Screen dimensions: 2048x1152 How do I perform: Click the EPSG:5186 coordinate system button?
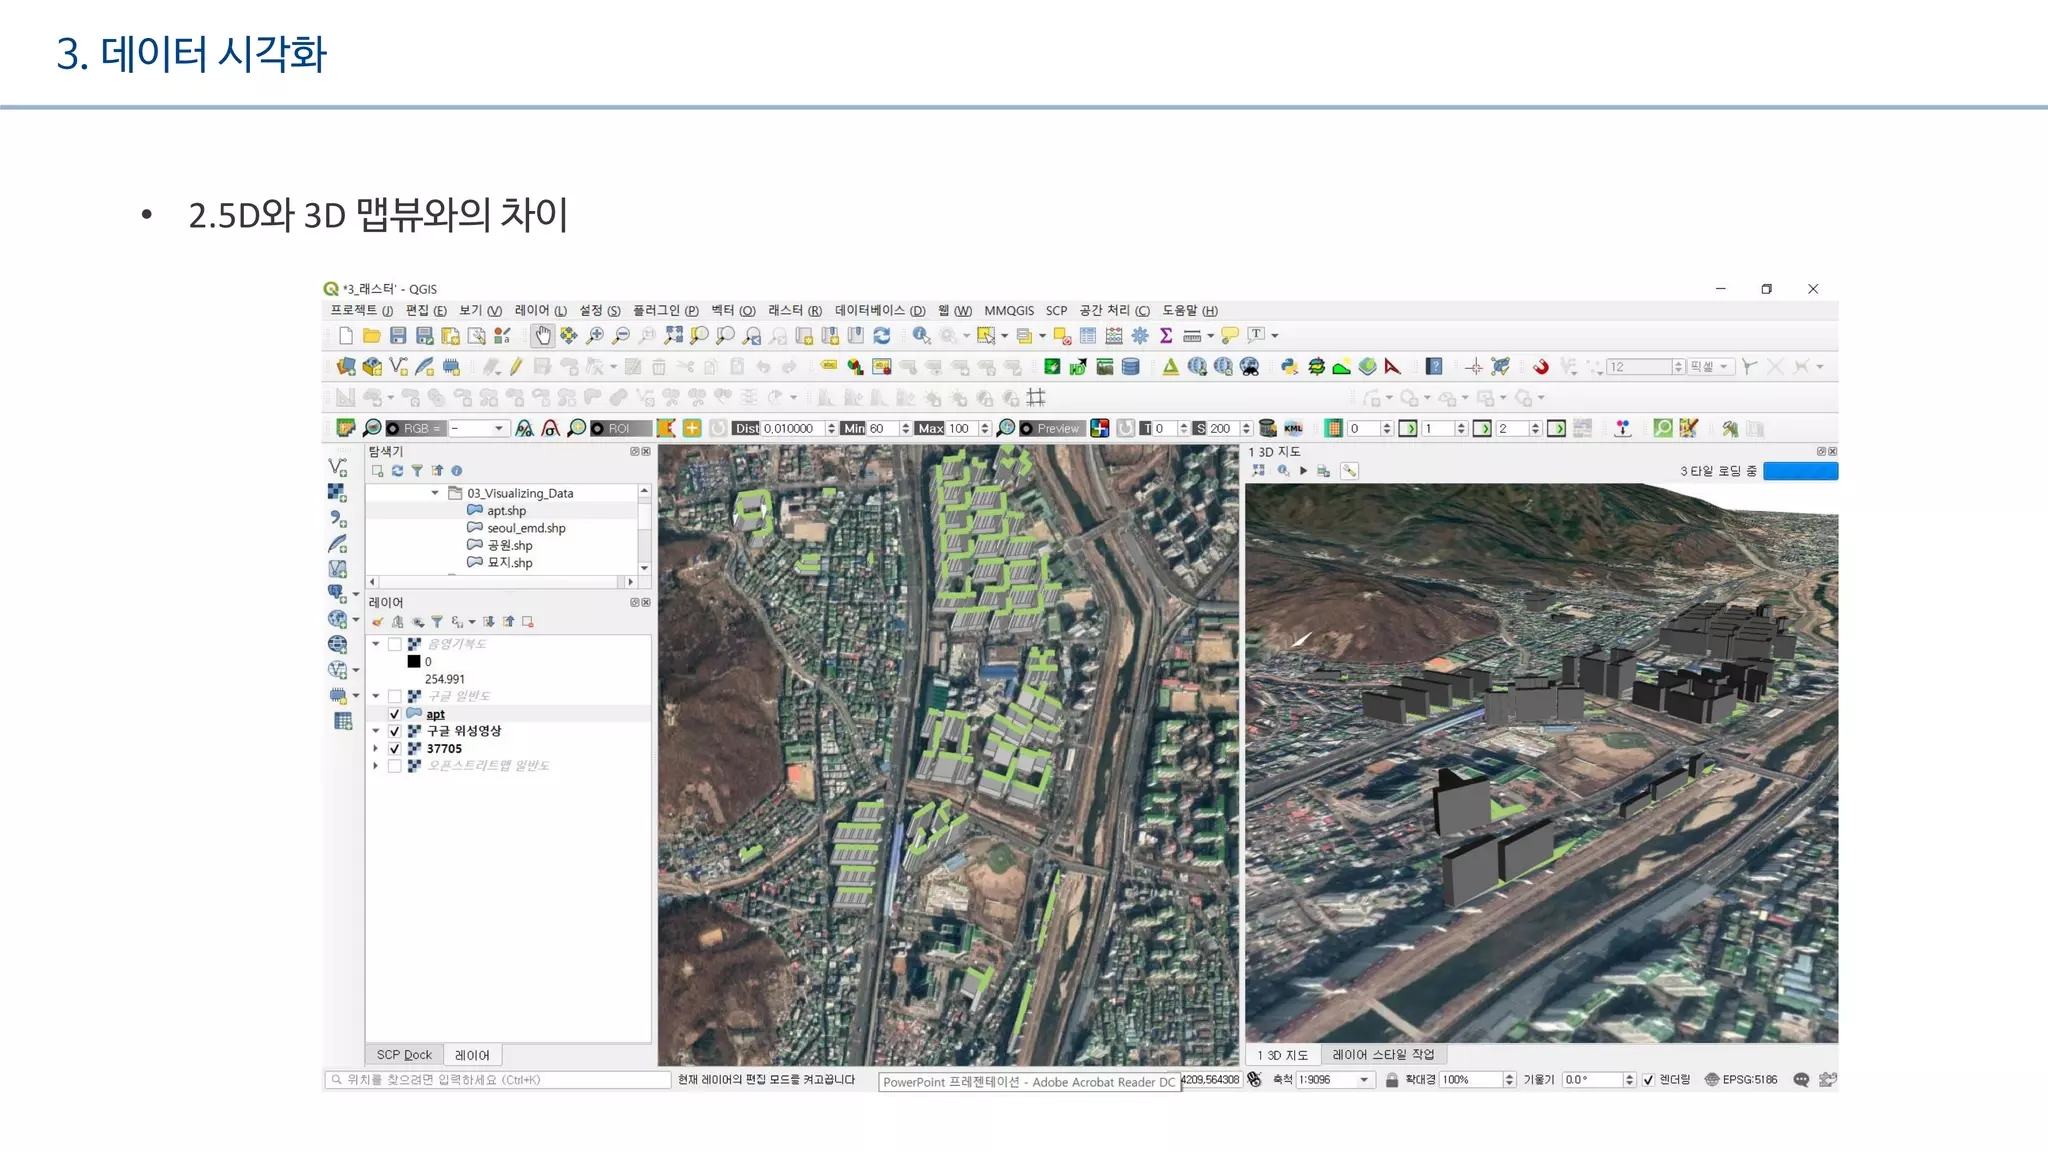(1740, 1080)
